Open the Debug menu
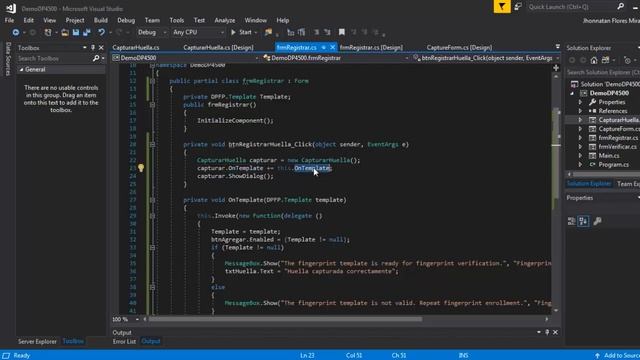The width and height of the screenshot is (640, 360). 126,20
